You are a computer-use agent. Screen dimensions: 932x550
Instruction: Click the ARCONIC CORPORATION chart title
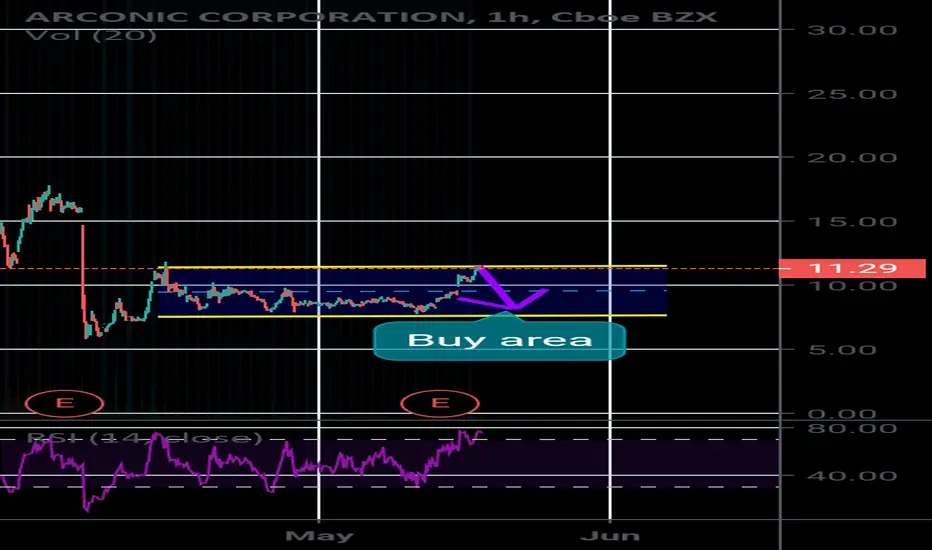pos(371,17)
